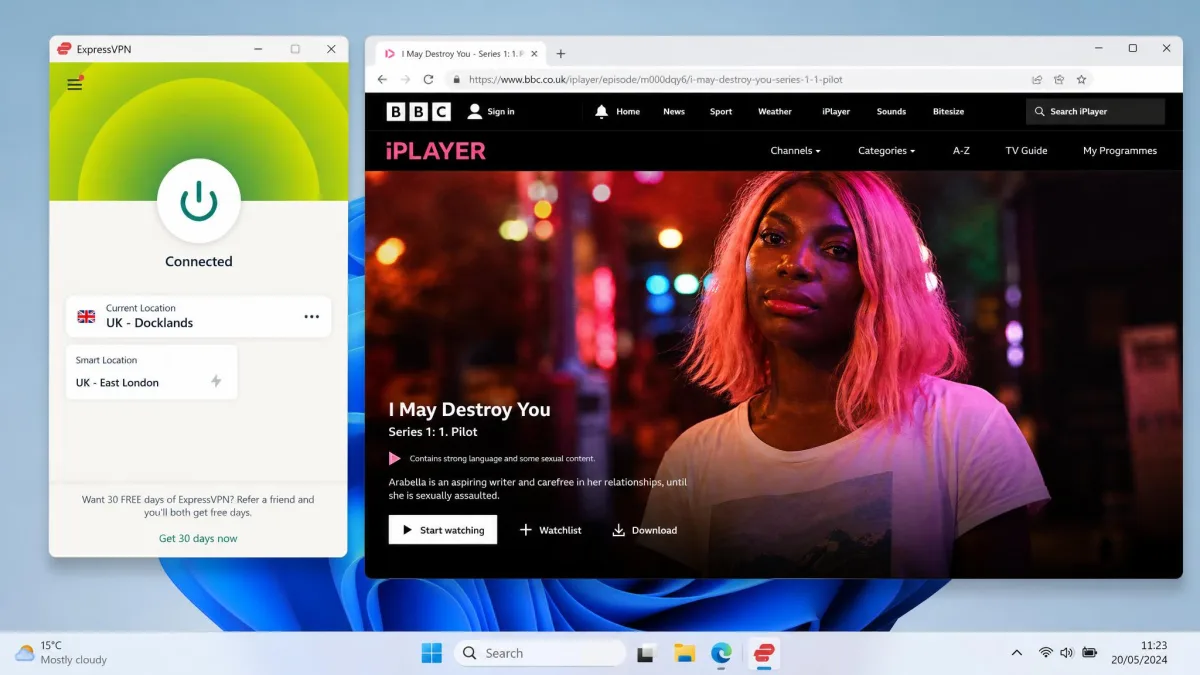The image size is (1200, 675).
Task: Go to BBC Home
Action: pyautogui.click(x=628, y=111)
